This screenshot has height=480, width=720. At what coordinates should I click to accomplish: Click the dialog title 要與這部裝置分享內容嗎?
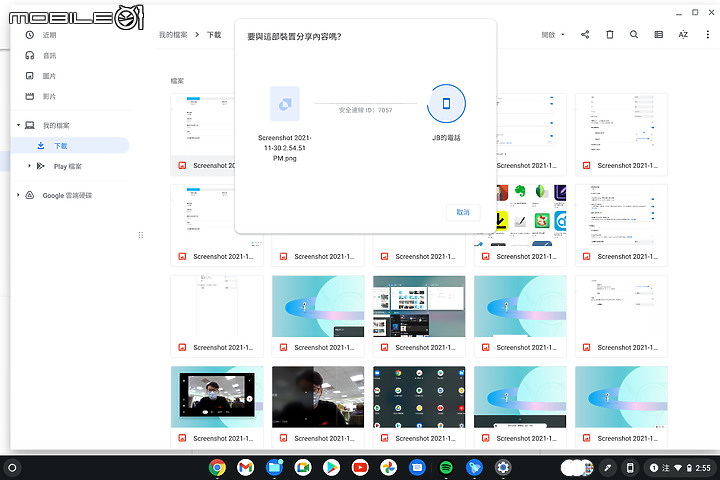[294, 37]
